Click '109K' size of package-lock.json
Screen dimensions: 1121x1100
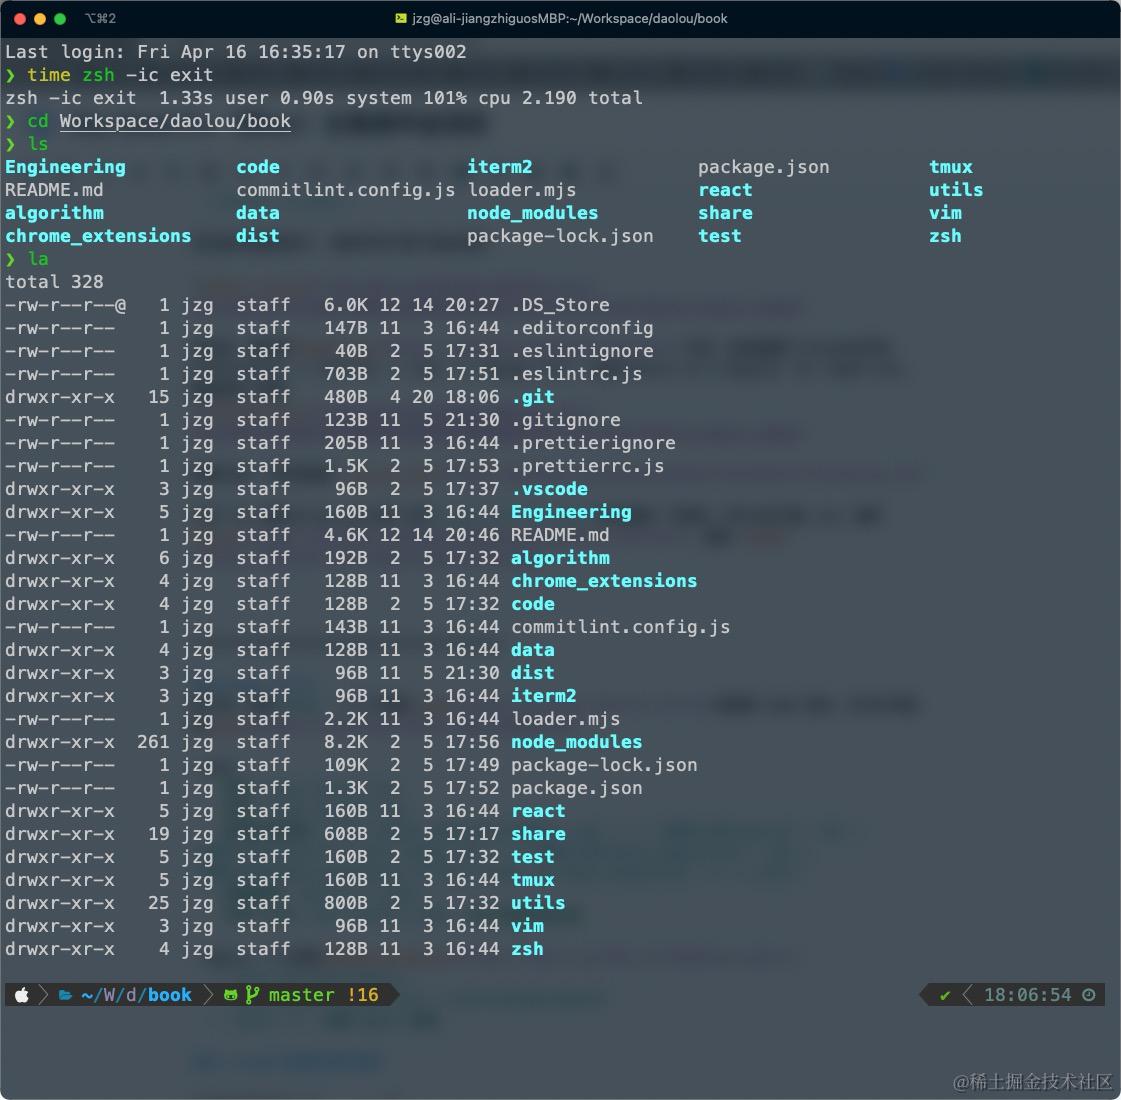pyautogui.click(x=345, y=765)
